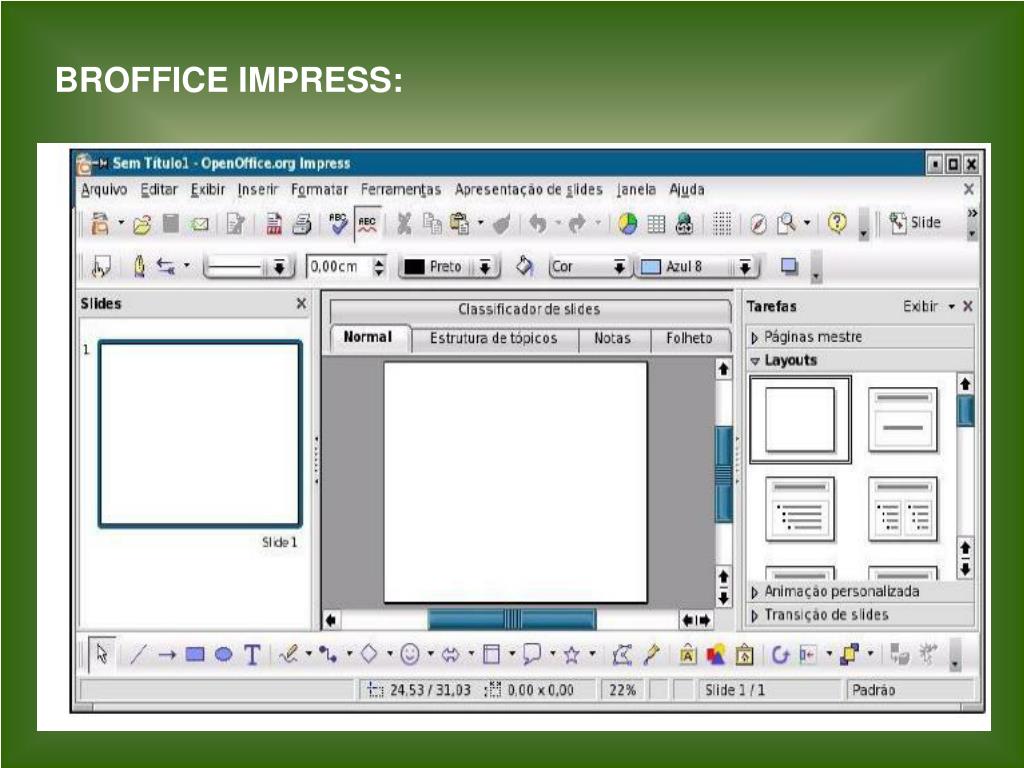
Task: Toggle AutoSpellcheck ABC wavy underline icon
Action: [368, 225]
